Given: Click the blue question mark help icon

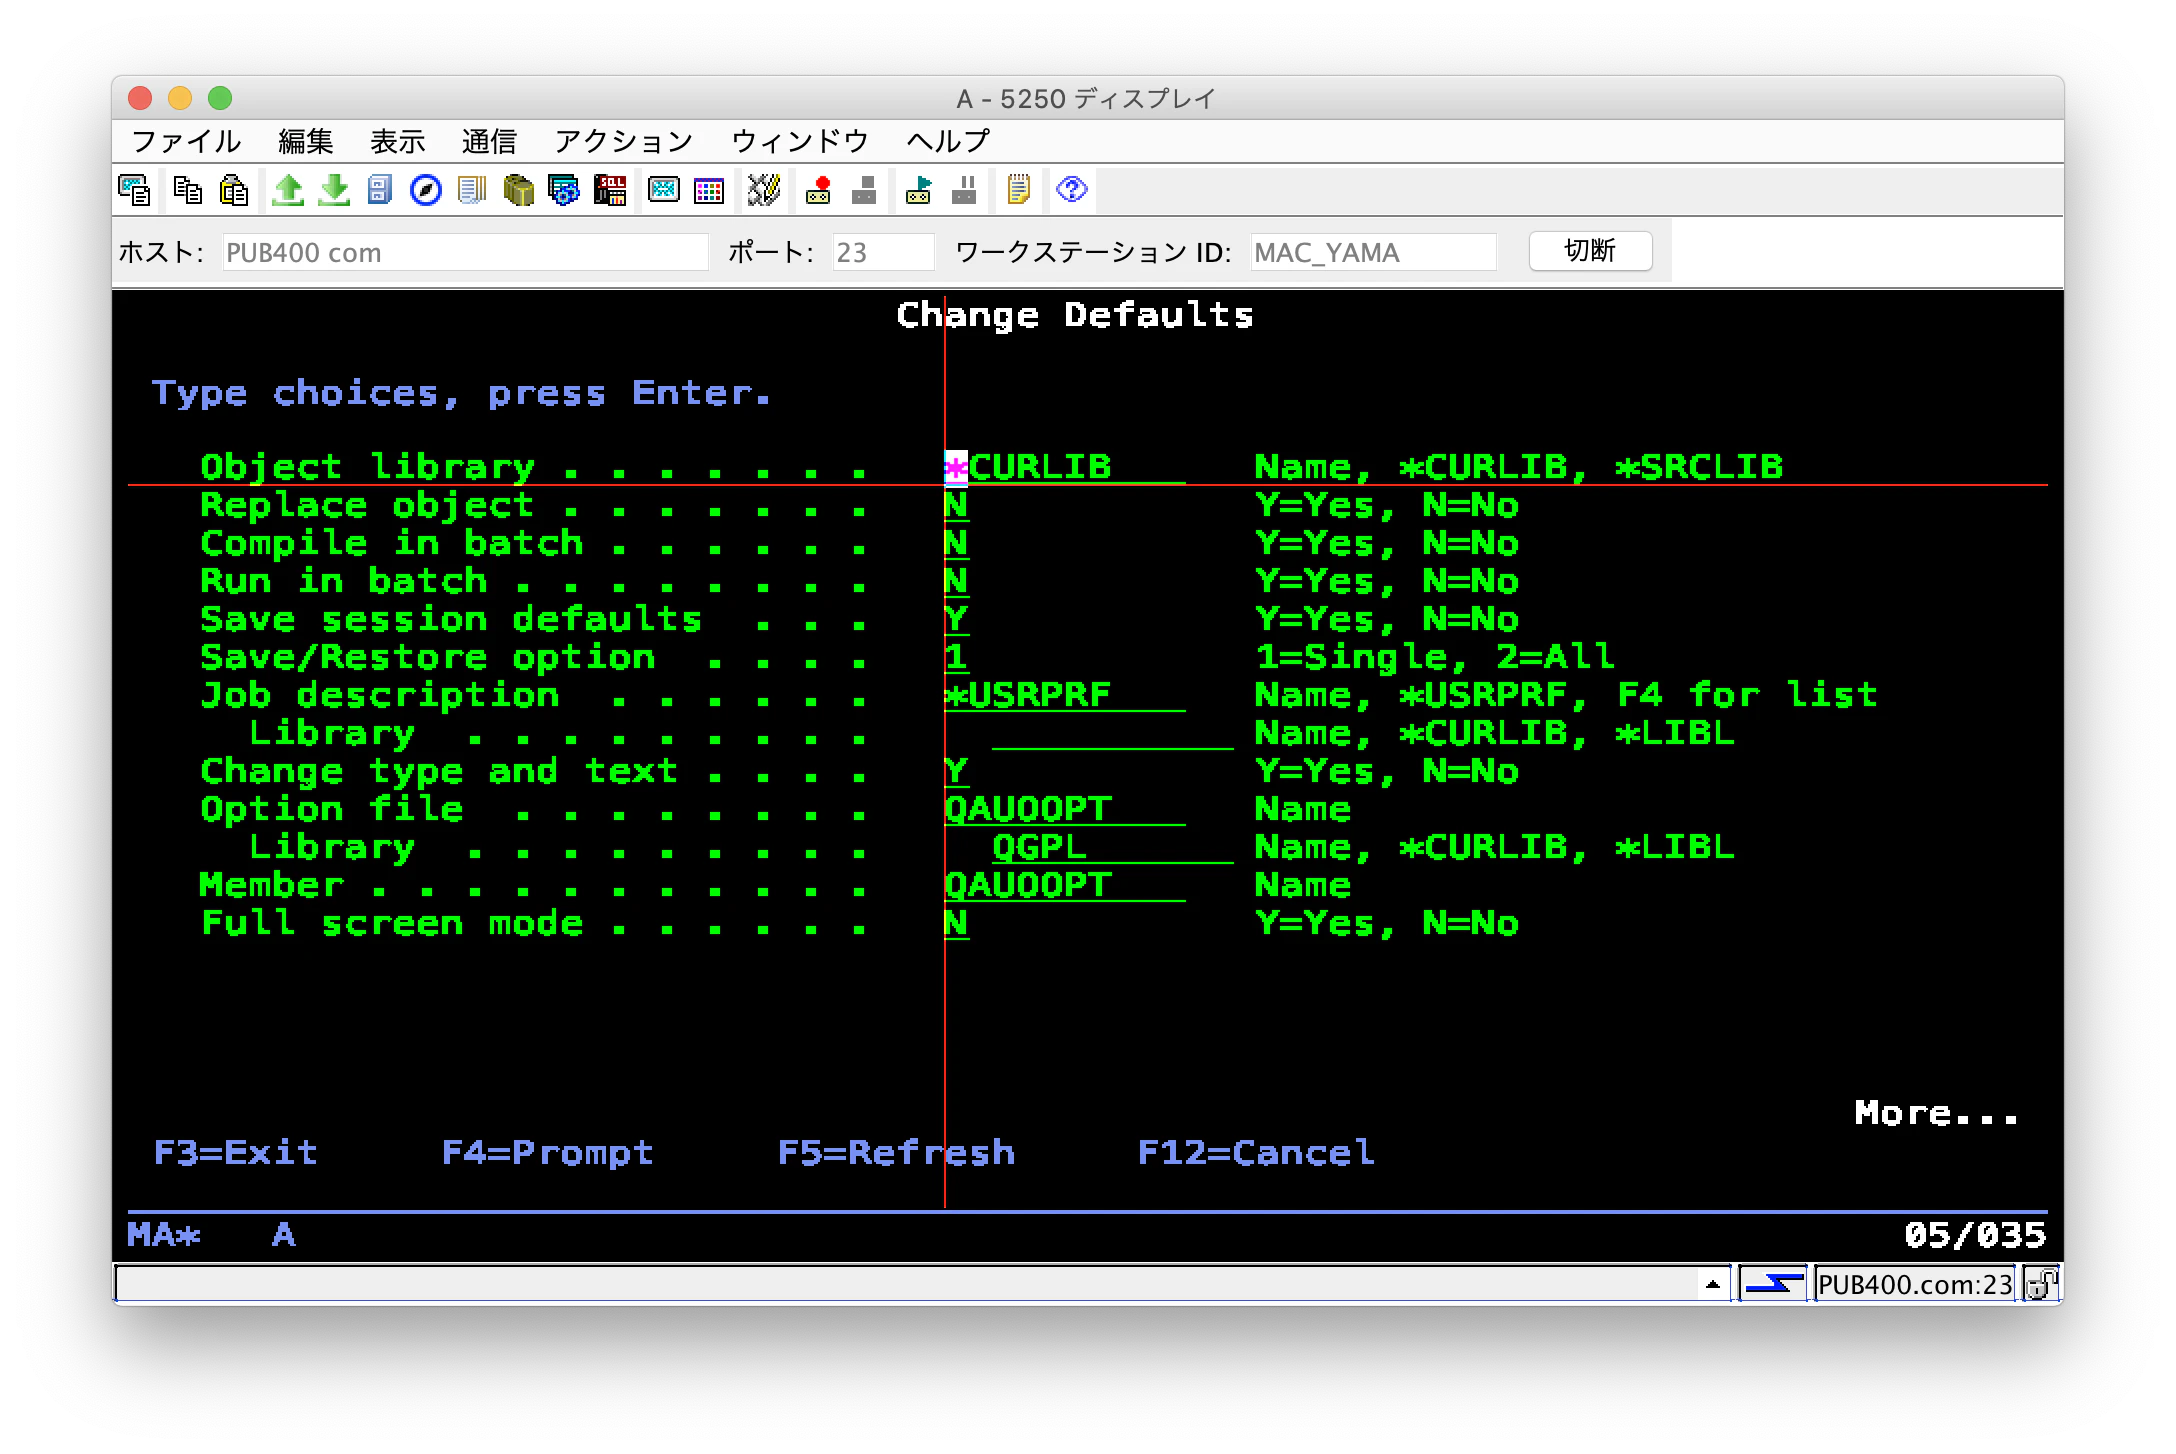Looking at the screenshot, I should pos(1071,190).
